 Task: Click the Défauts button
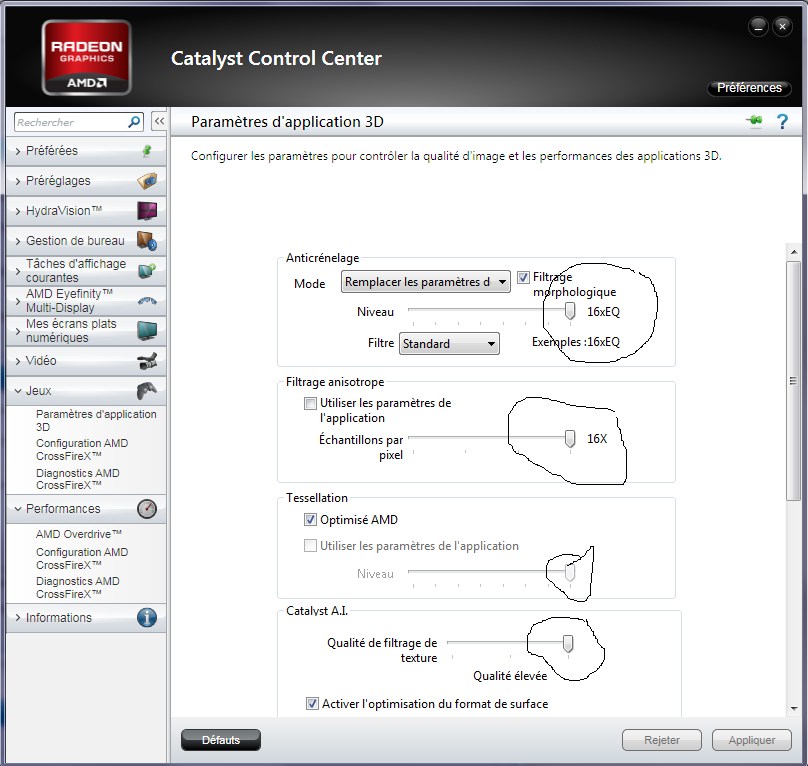[221, 740]
